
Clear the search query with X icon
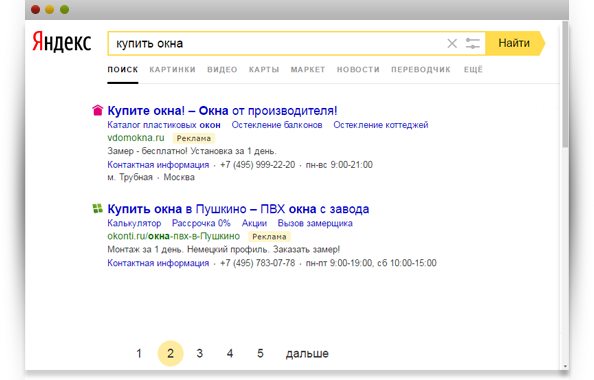(x=452, y=43)
